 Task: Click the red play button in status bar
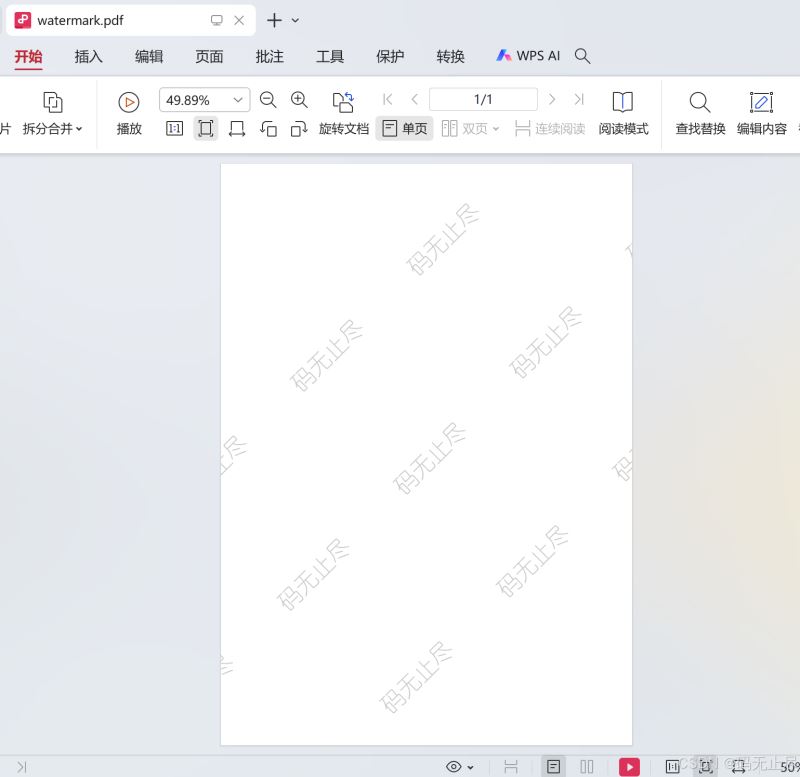tap(629, 767)
